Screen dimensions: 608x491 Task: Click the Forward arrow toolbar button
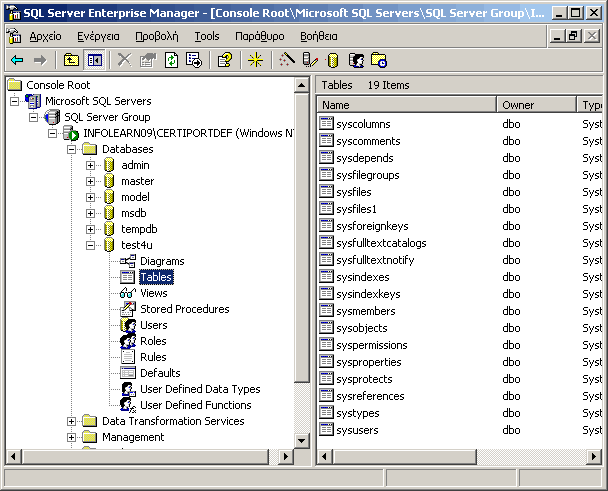tap(40, 60)
